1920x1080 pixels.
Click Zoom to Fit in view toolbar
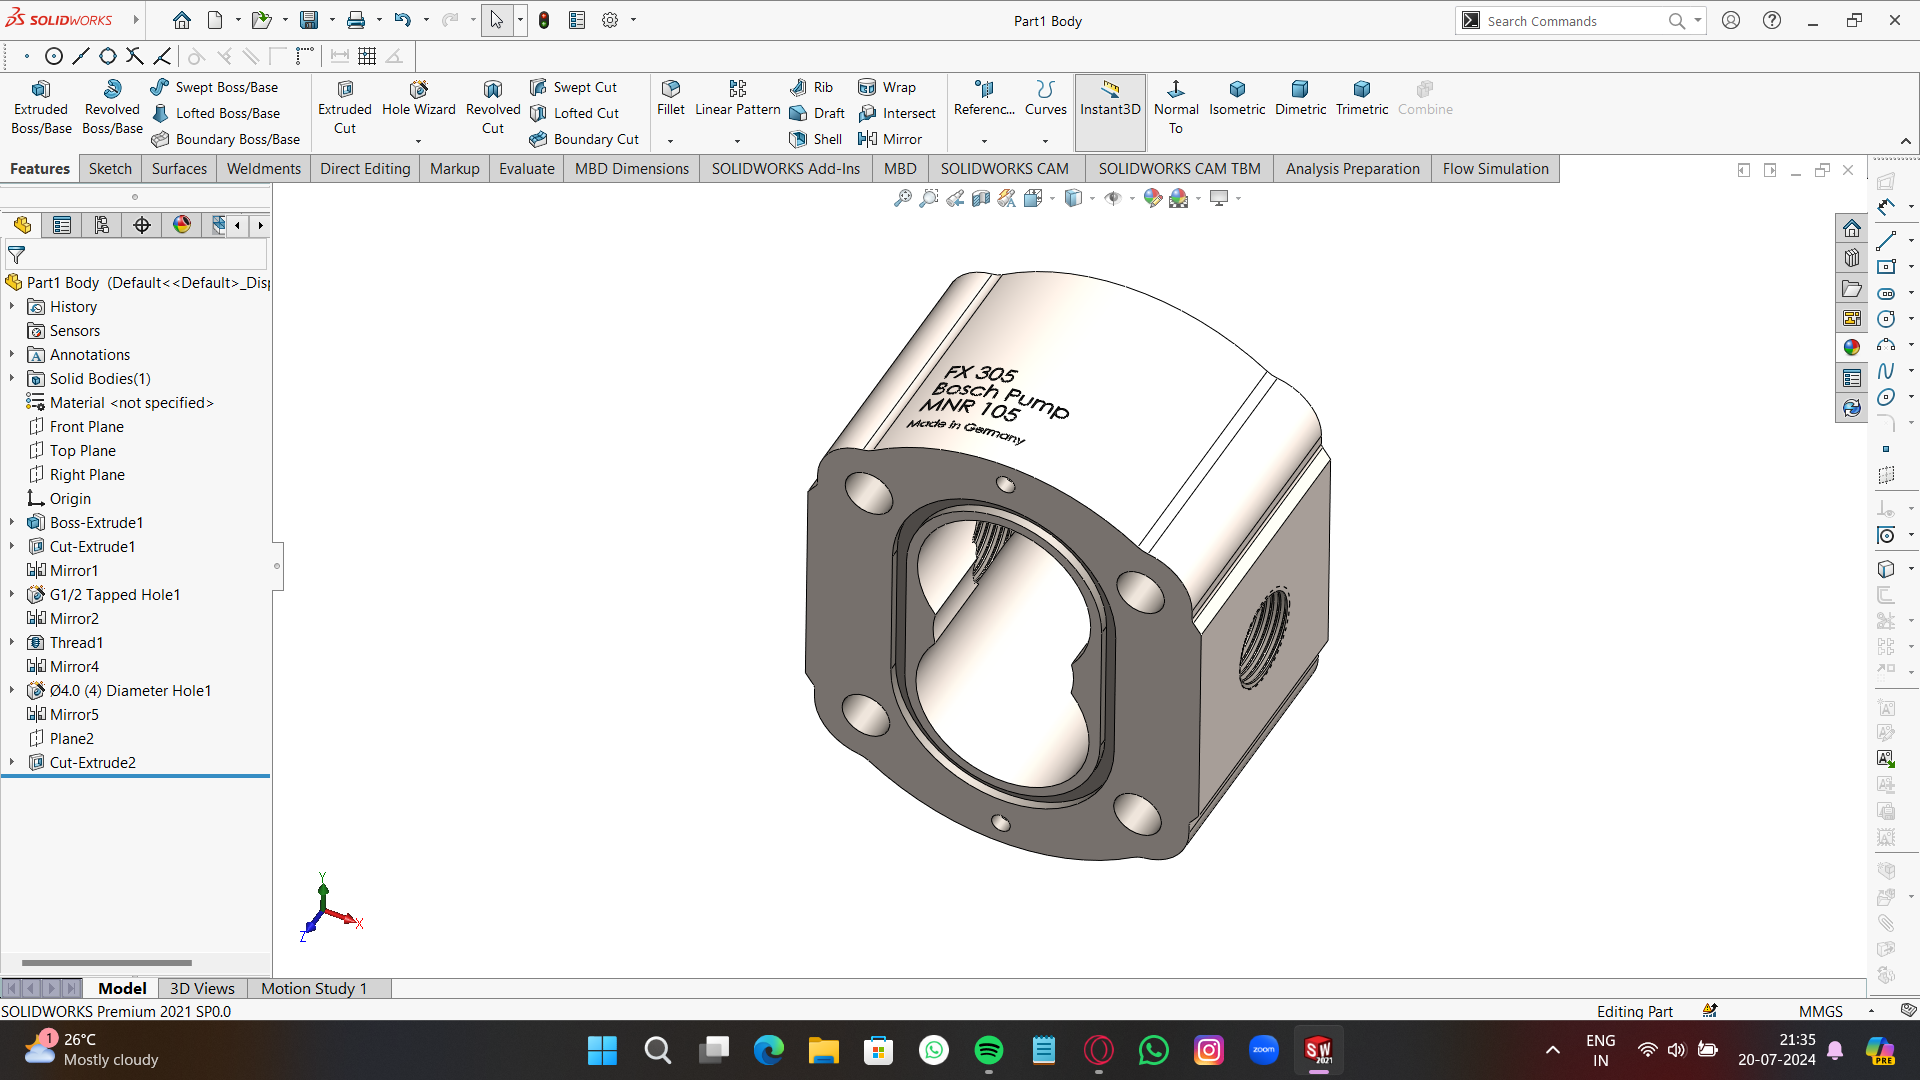pos(902,198)
